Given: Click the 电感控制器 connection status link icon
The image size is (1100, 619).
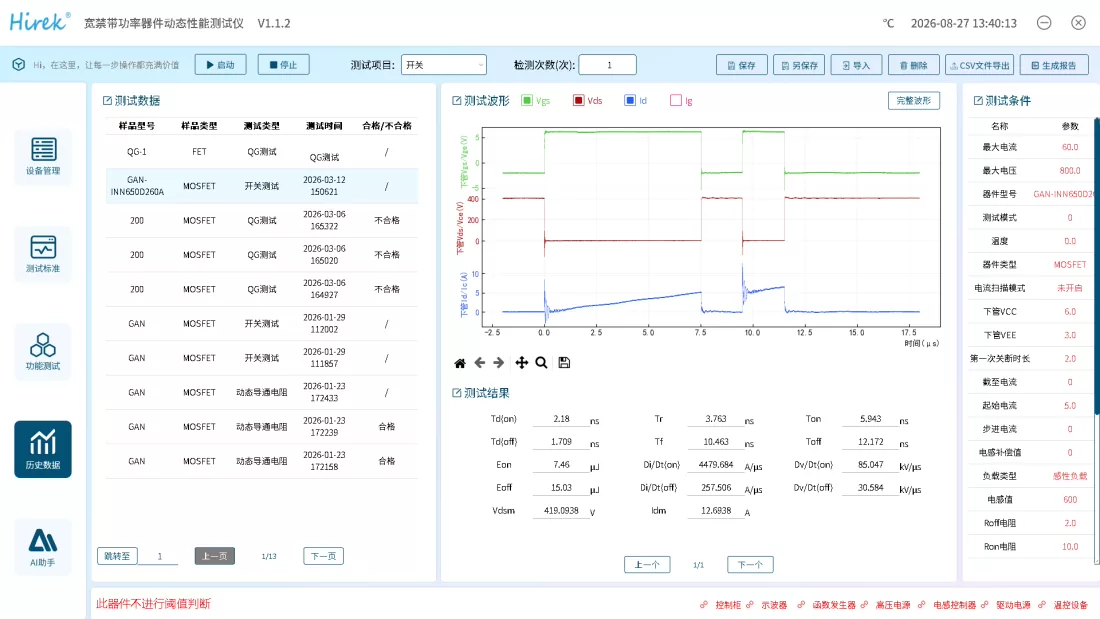Looking at the screenshot, I should pyautogui.click(x=922, y=605).
